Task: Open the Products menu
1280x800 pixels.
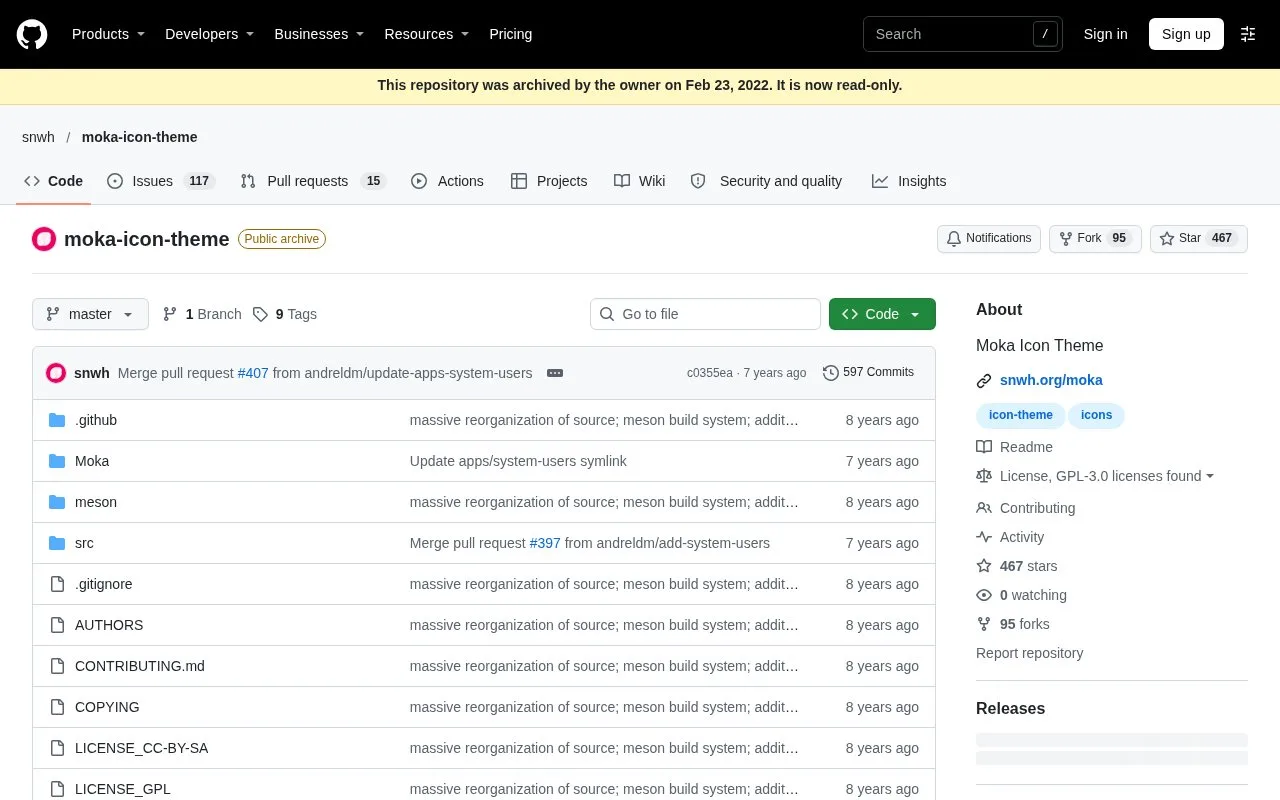Action: (108, 34)
